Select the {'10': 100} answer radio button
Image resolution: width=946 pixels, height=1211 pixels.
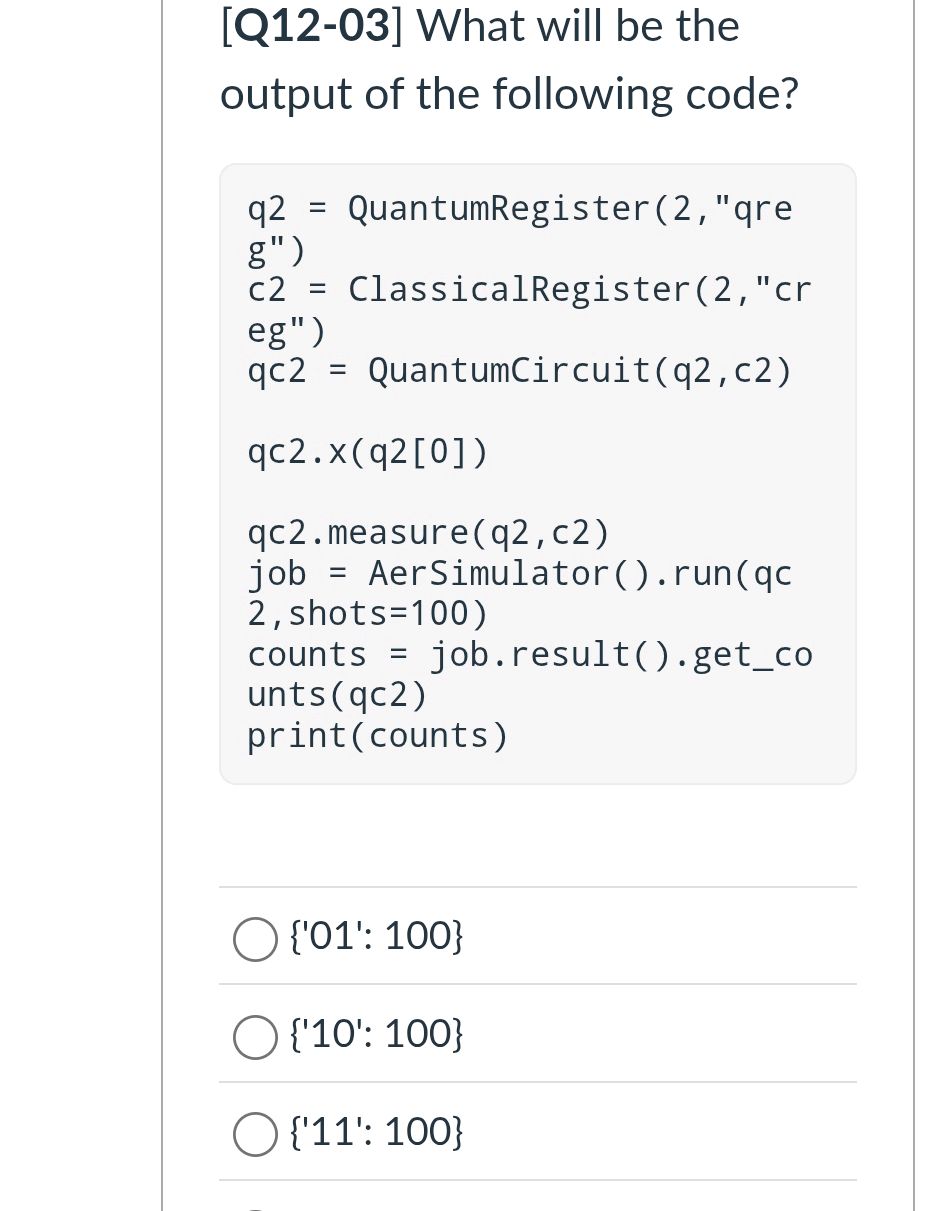[255, 1036]
